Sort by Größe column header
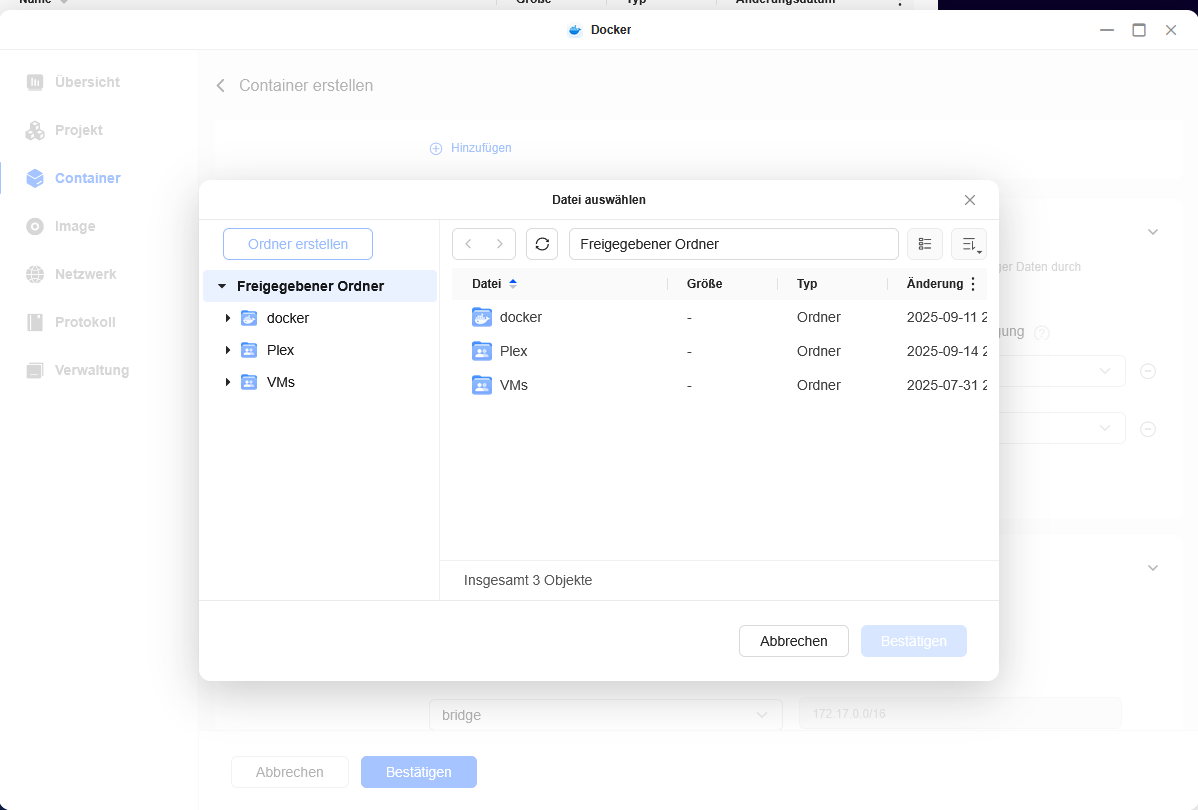Screen dimensions: 1198x810 [704, 284]
